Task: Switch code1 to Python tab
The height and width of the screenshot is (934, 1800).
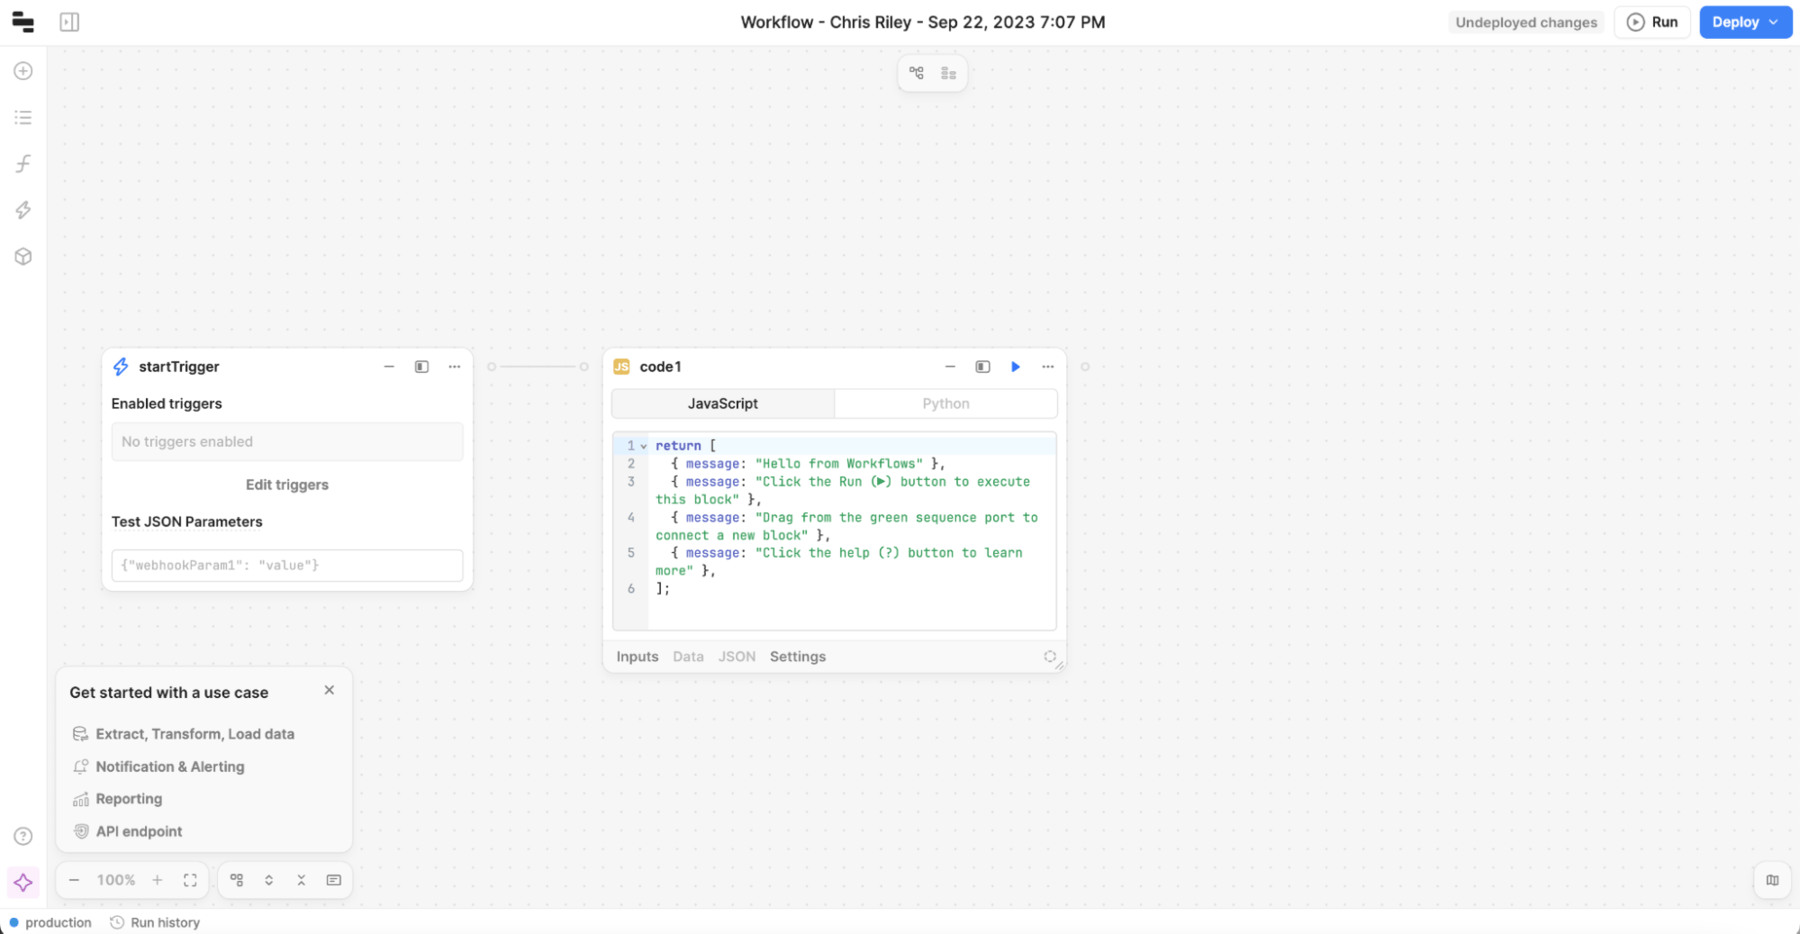Action: (x=946, y=404)
